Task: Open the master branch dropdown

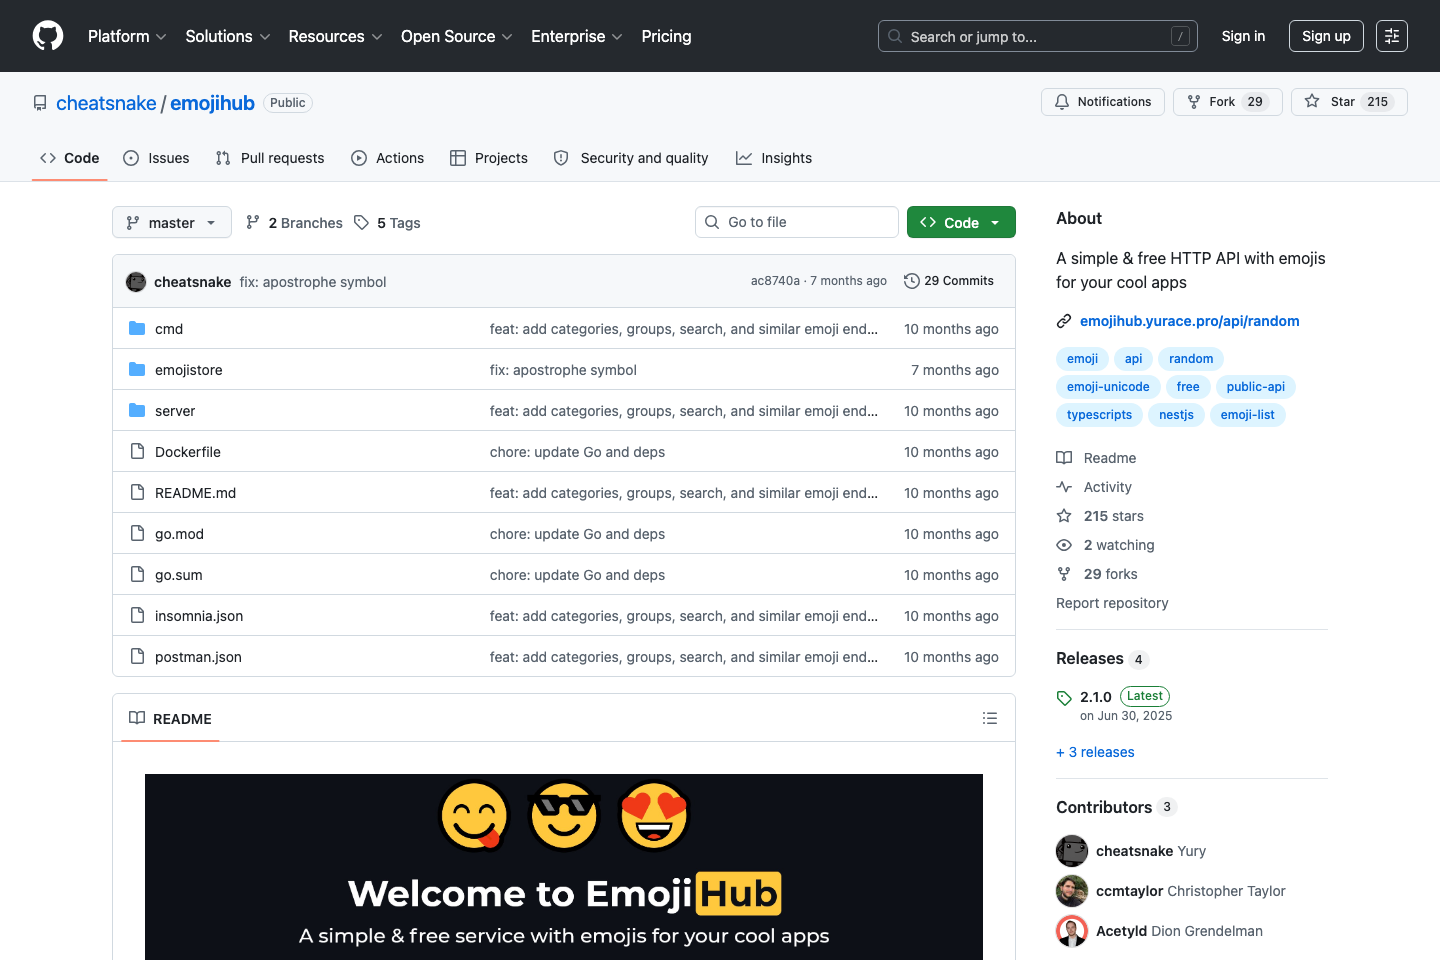Action: click(x=171, y=222)
